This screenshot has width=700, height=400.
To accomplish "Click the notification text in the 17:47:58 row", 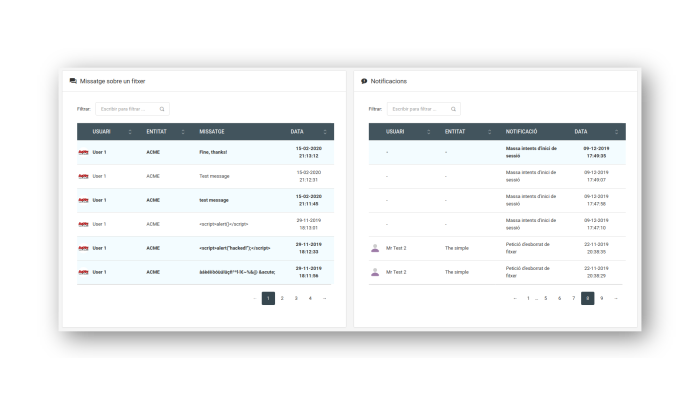I will coord(531,200).
